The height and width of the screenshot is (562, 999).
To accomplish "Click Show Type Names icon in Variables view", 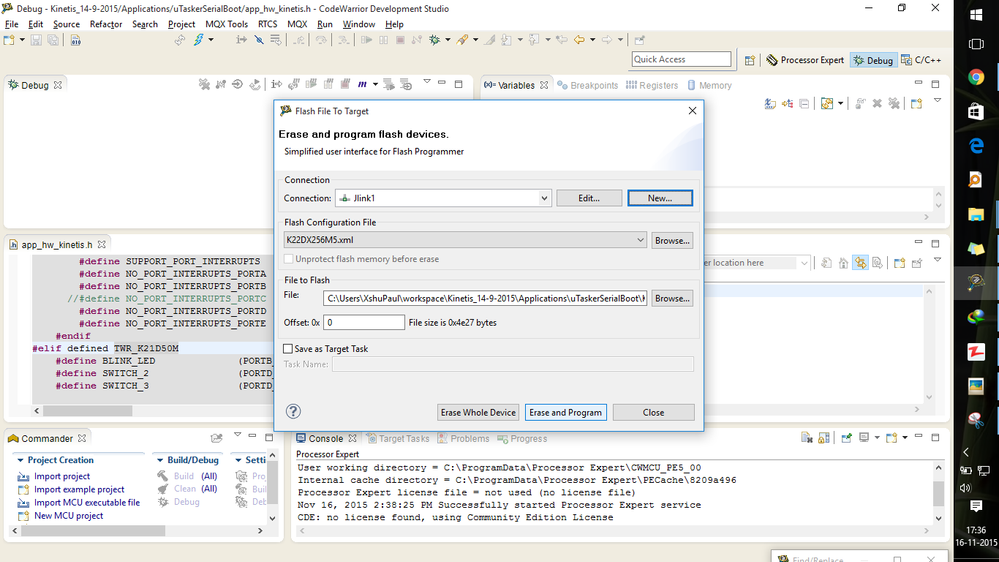I will point(770,103).
